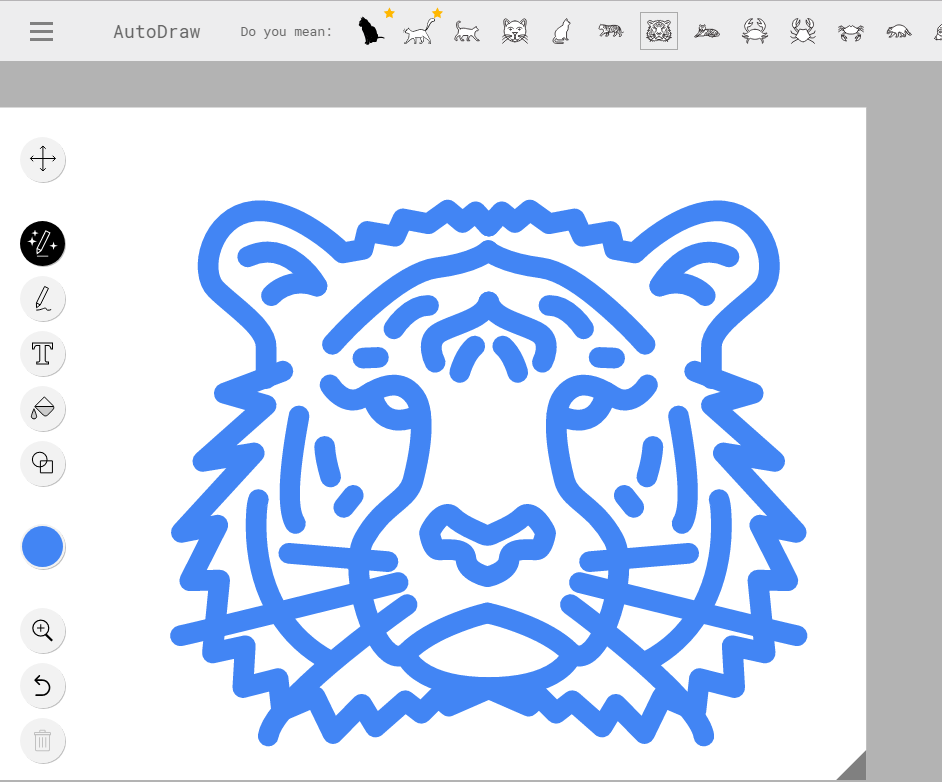Screen dimensions: 942x782
Task: Click the canvas resize corner handle
Action: (853, 767)
